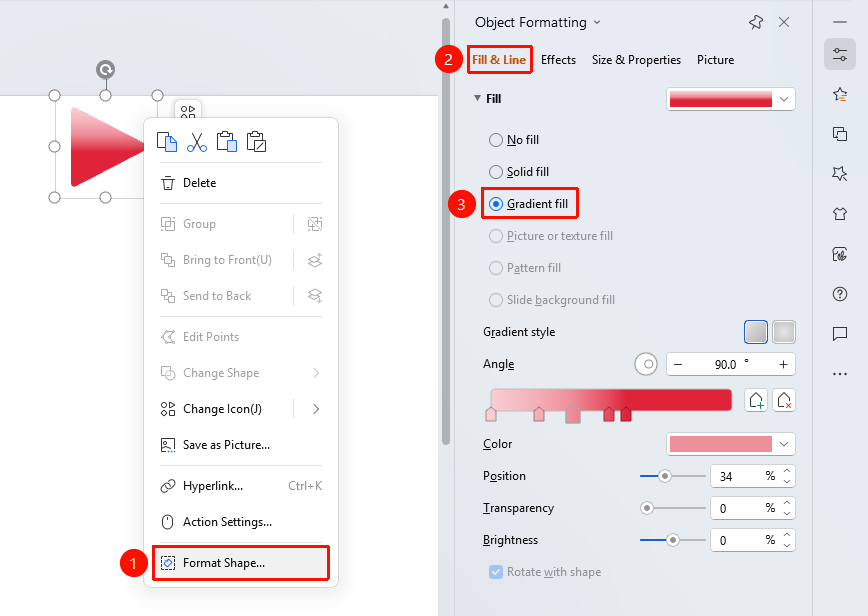Switch to the Effects tab

[x=558, y=60]
